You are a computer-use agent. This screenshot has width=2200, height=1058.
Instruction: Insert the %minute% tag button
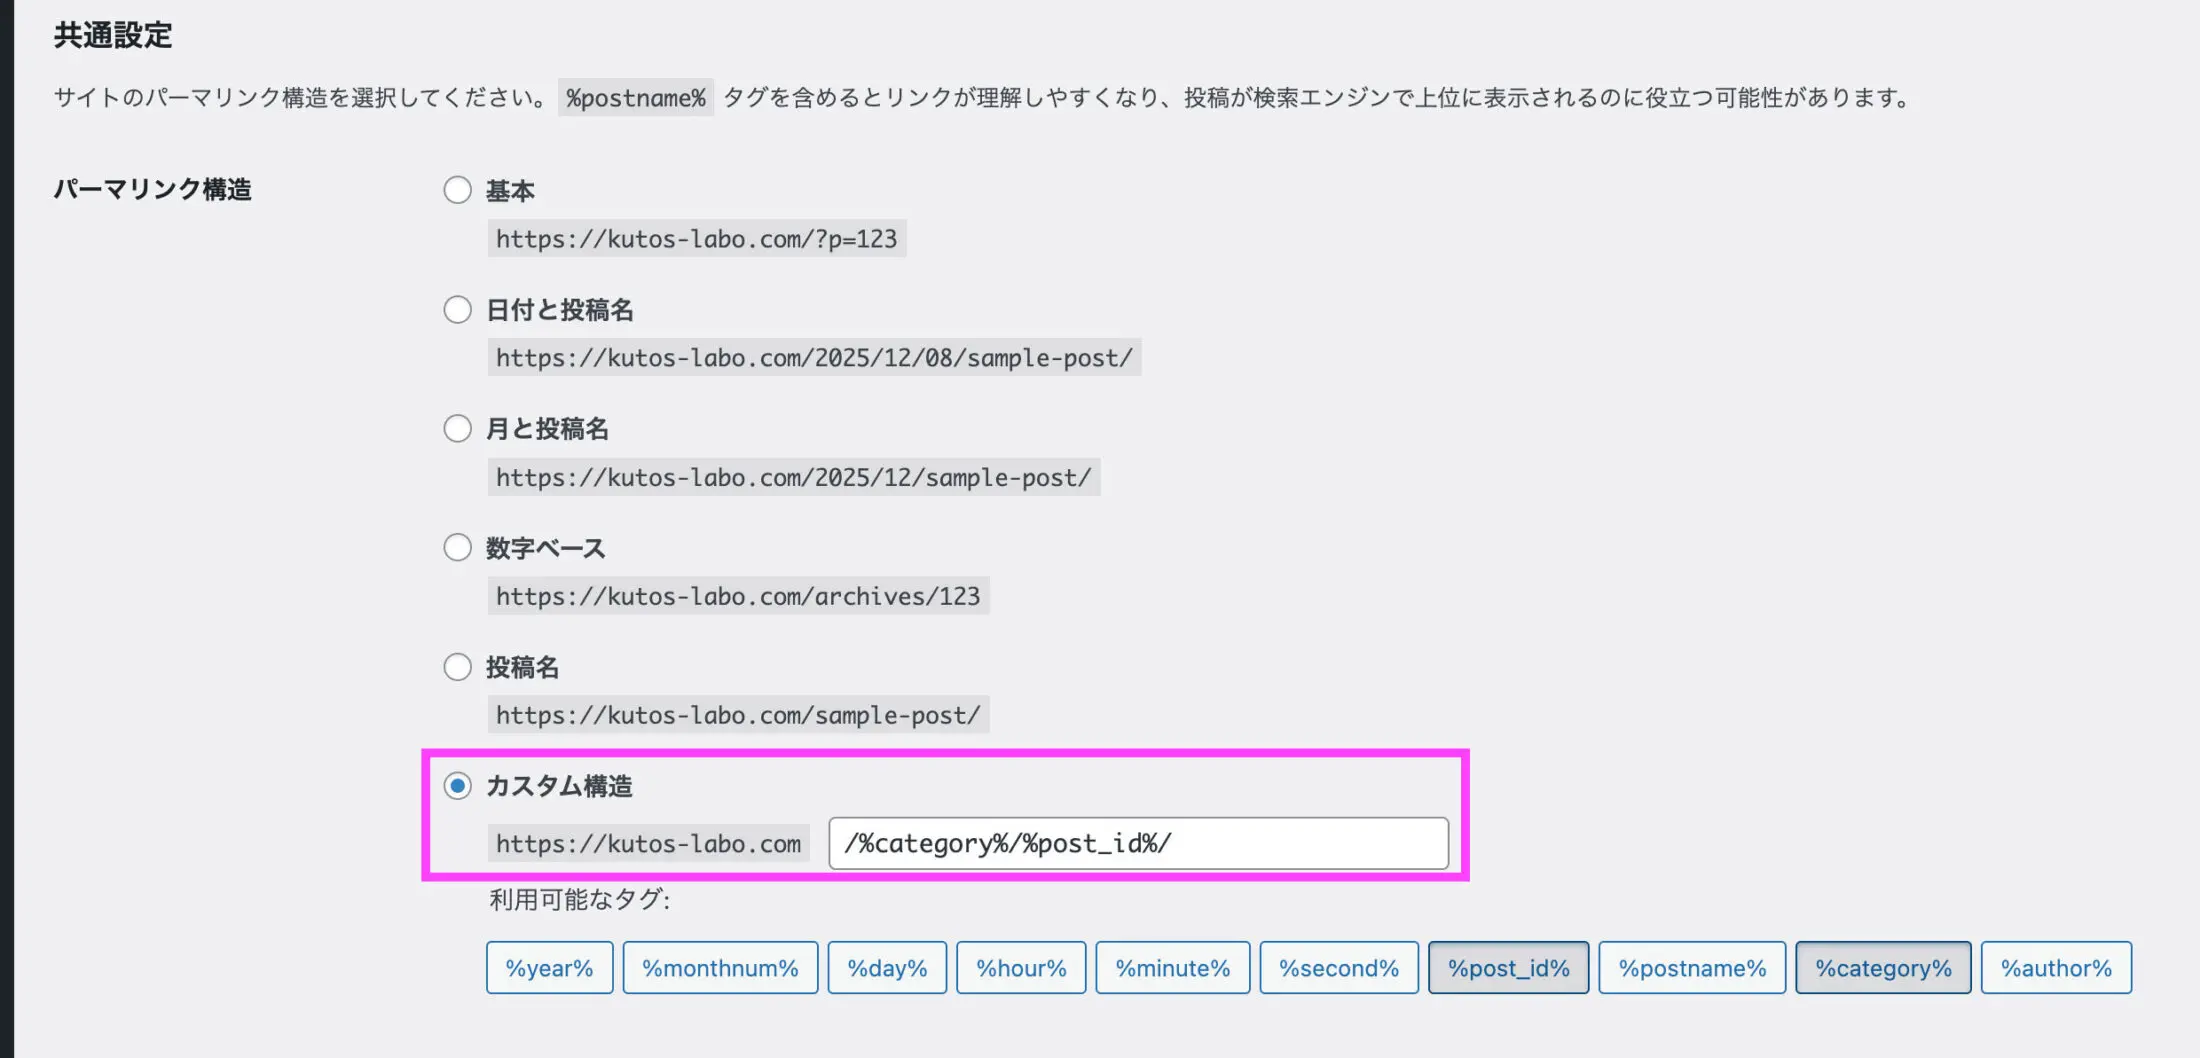click(1172, 968)
